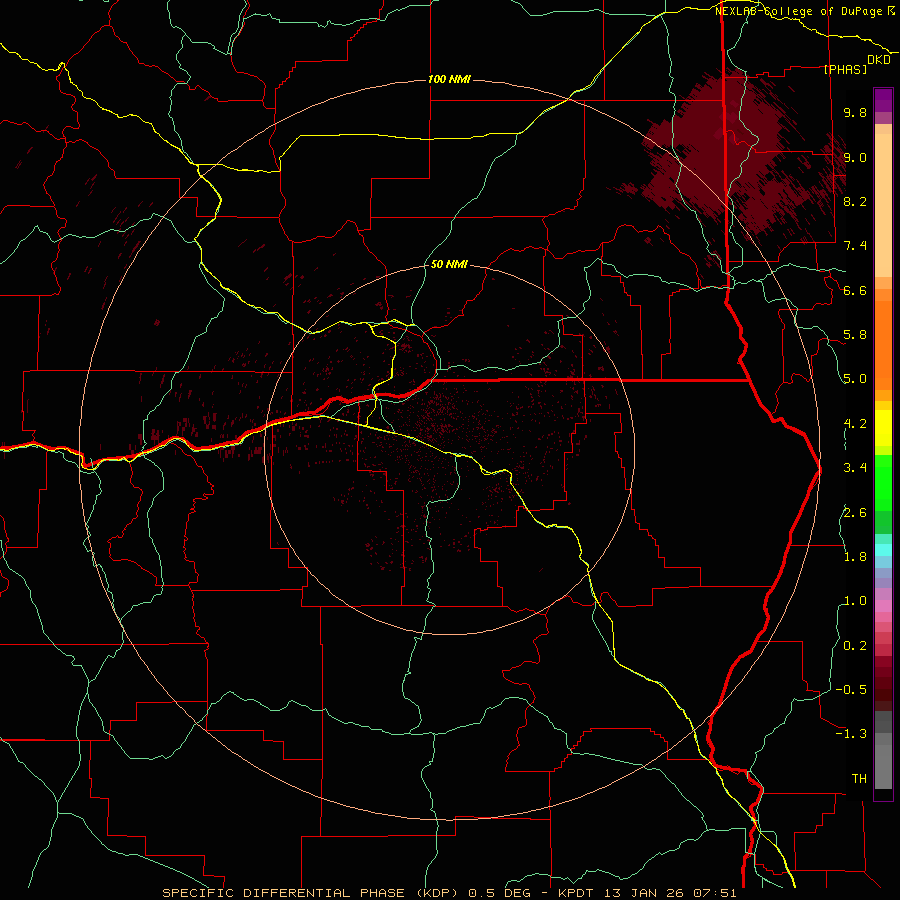Select the -1.3 scale label
The image size is (900, 900).
click(851, 734)
